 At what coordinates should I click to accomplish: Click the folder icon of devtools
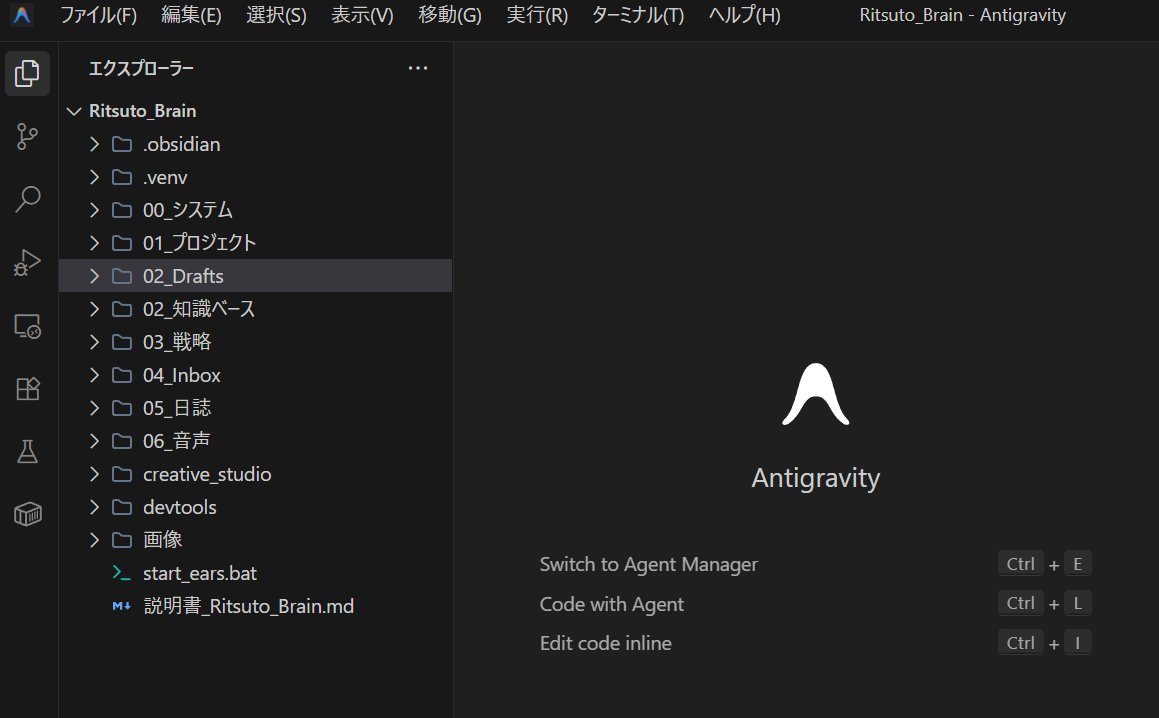(x=122, y=507)
